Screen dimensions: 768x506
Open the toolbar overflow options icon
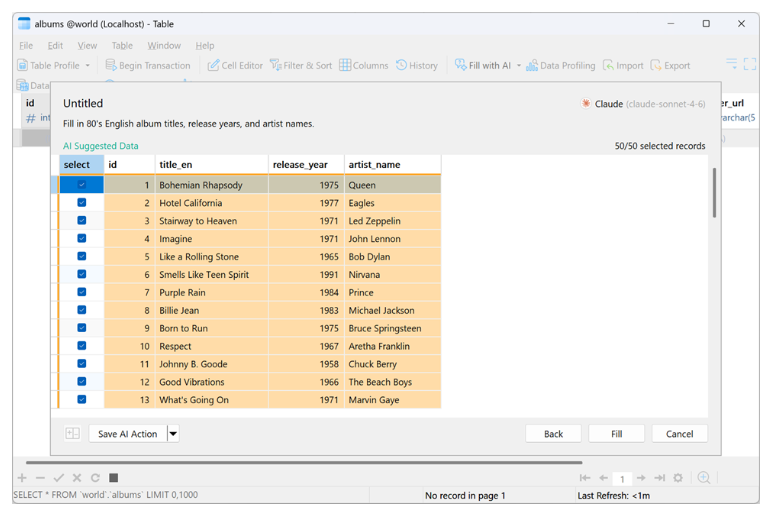pyautogui.click(x=731, y=64)
